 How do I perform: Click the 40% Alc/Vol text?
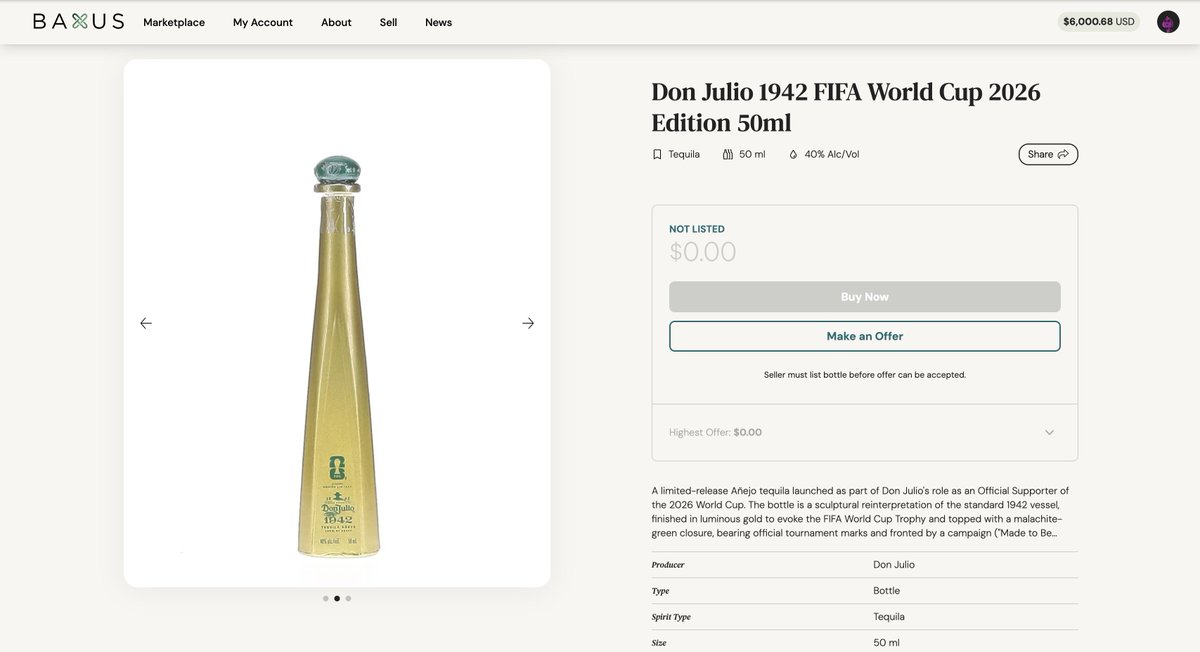point(832,154)
